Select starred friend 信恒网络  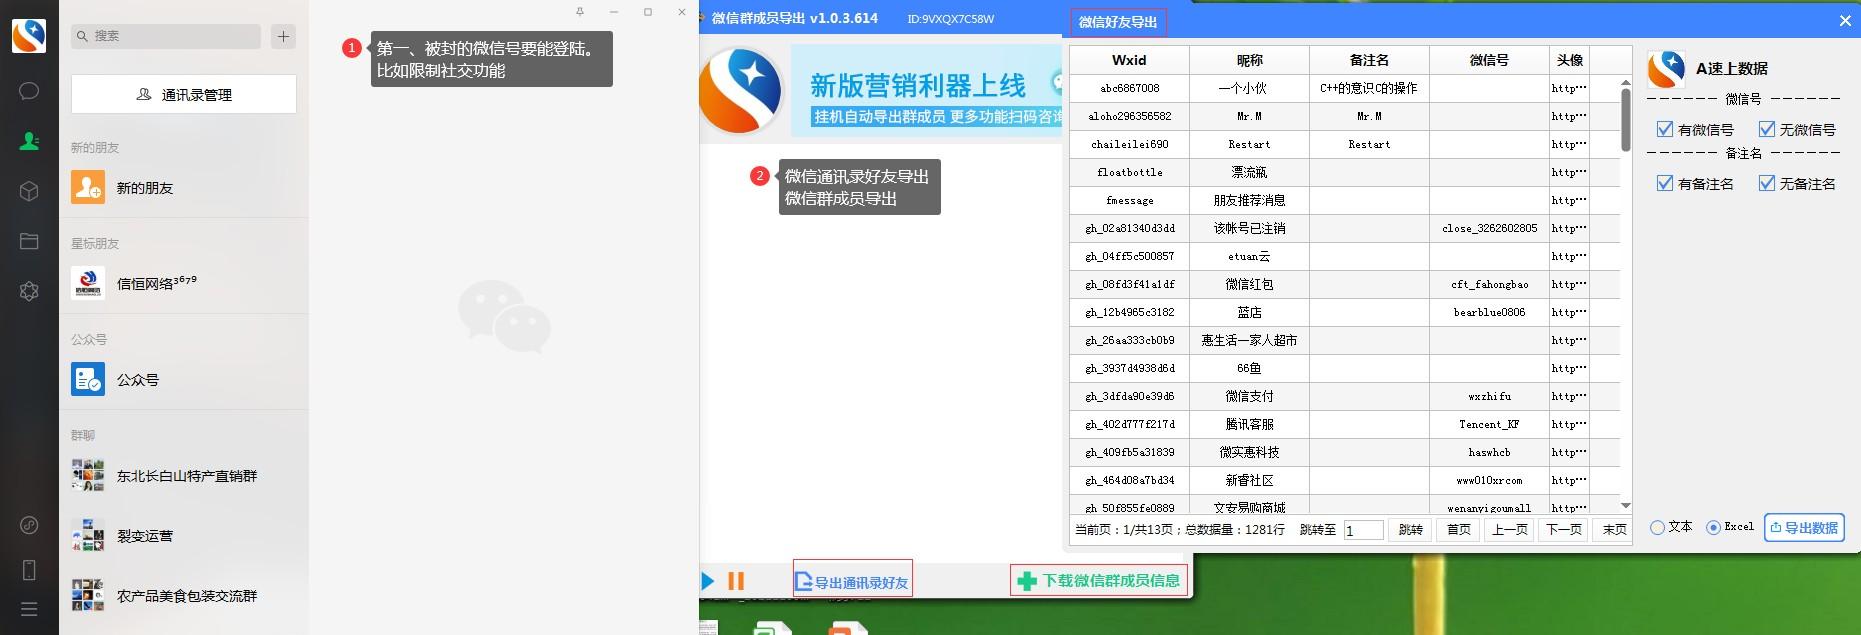coord(184,283)
